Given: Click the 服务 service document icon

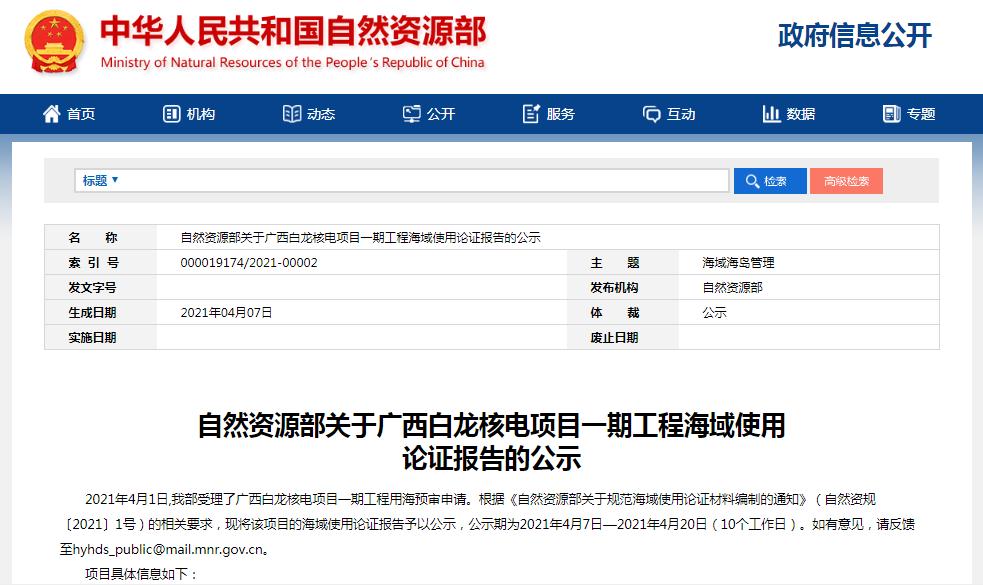Looking at the screenshot, I should click(x=532, y=114).
